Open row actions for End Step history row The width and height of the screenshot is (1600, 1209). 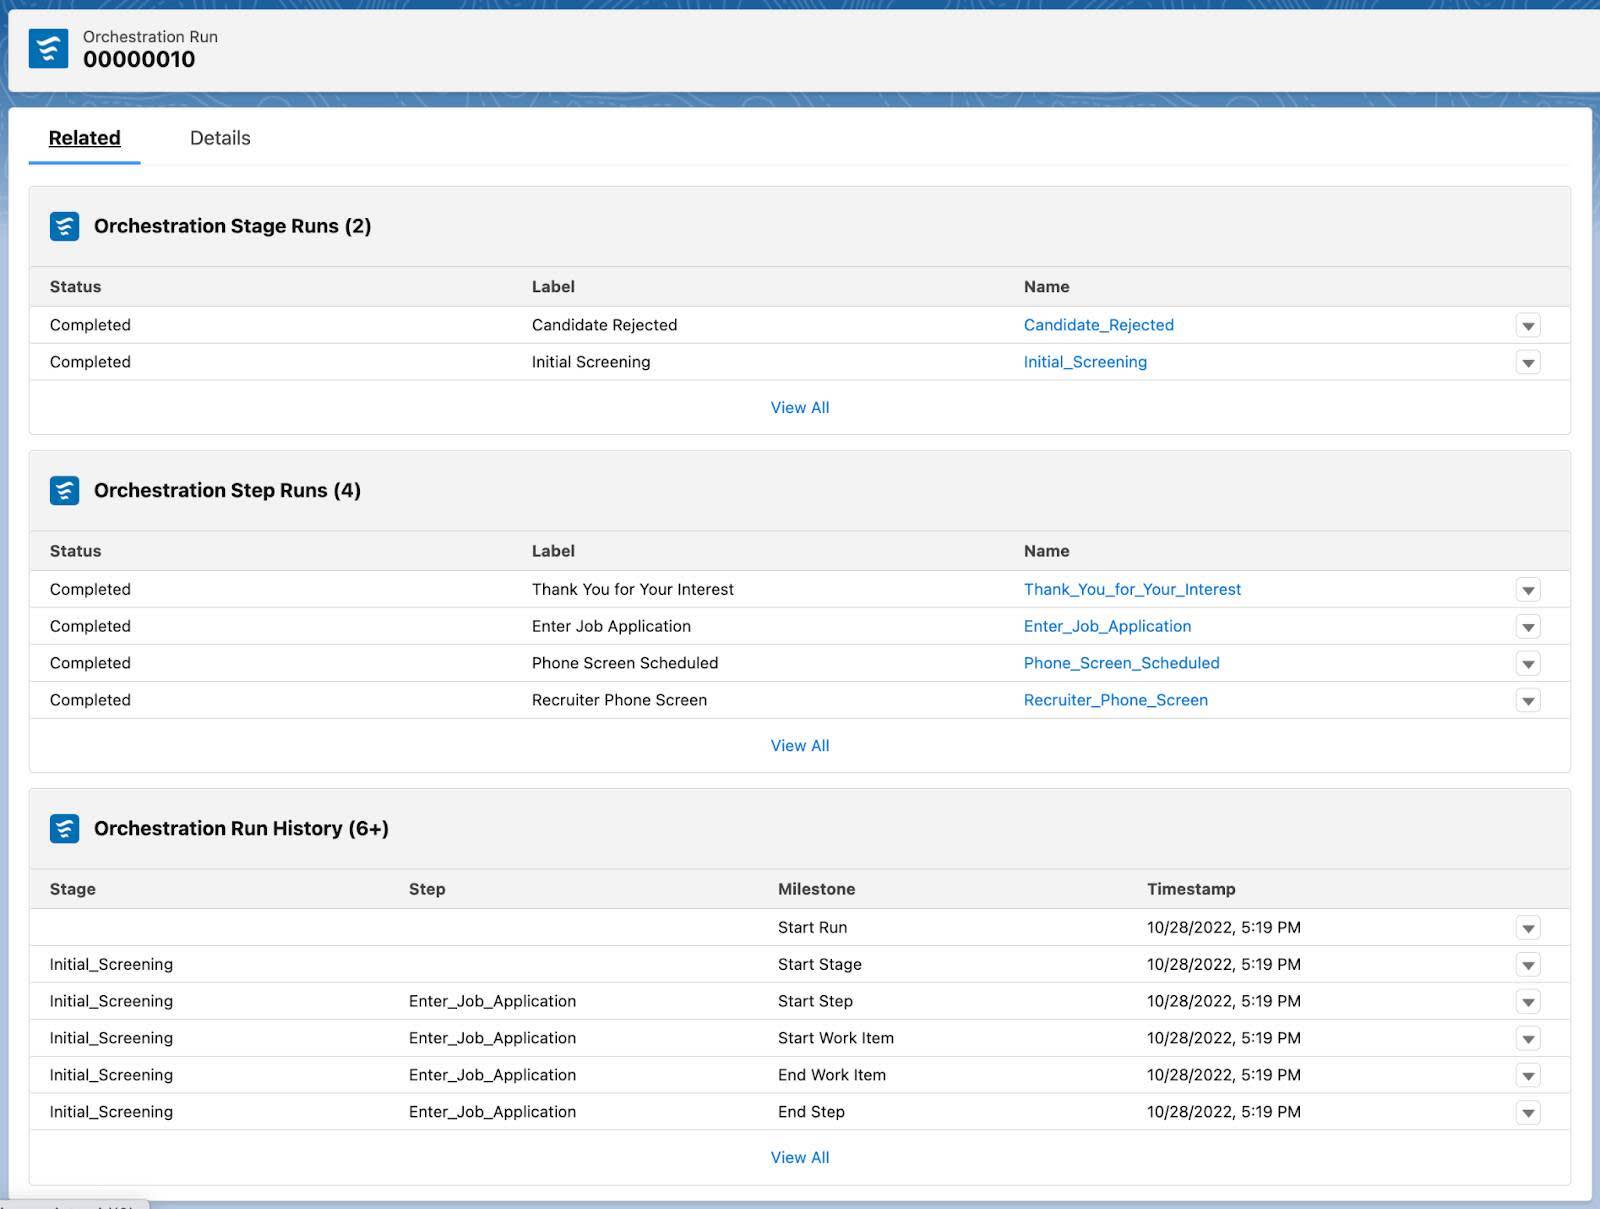pyautogui.click(x=1528, y=1112)
